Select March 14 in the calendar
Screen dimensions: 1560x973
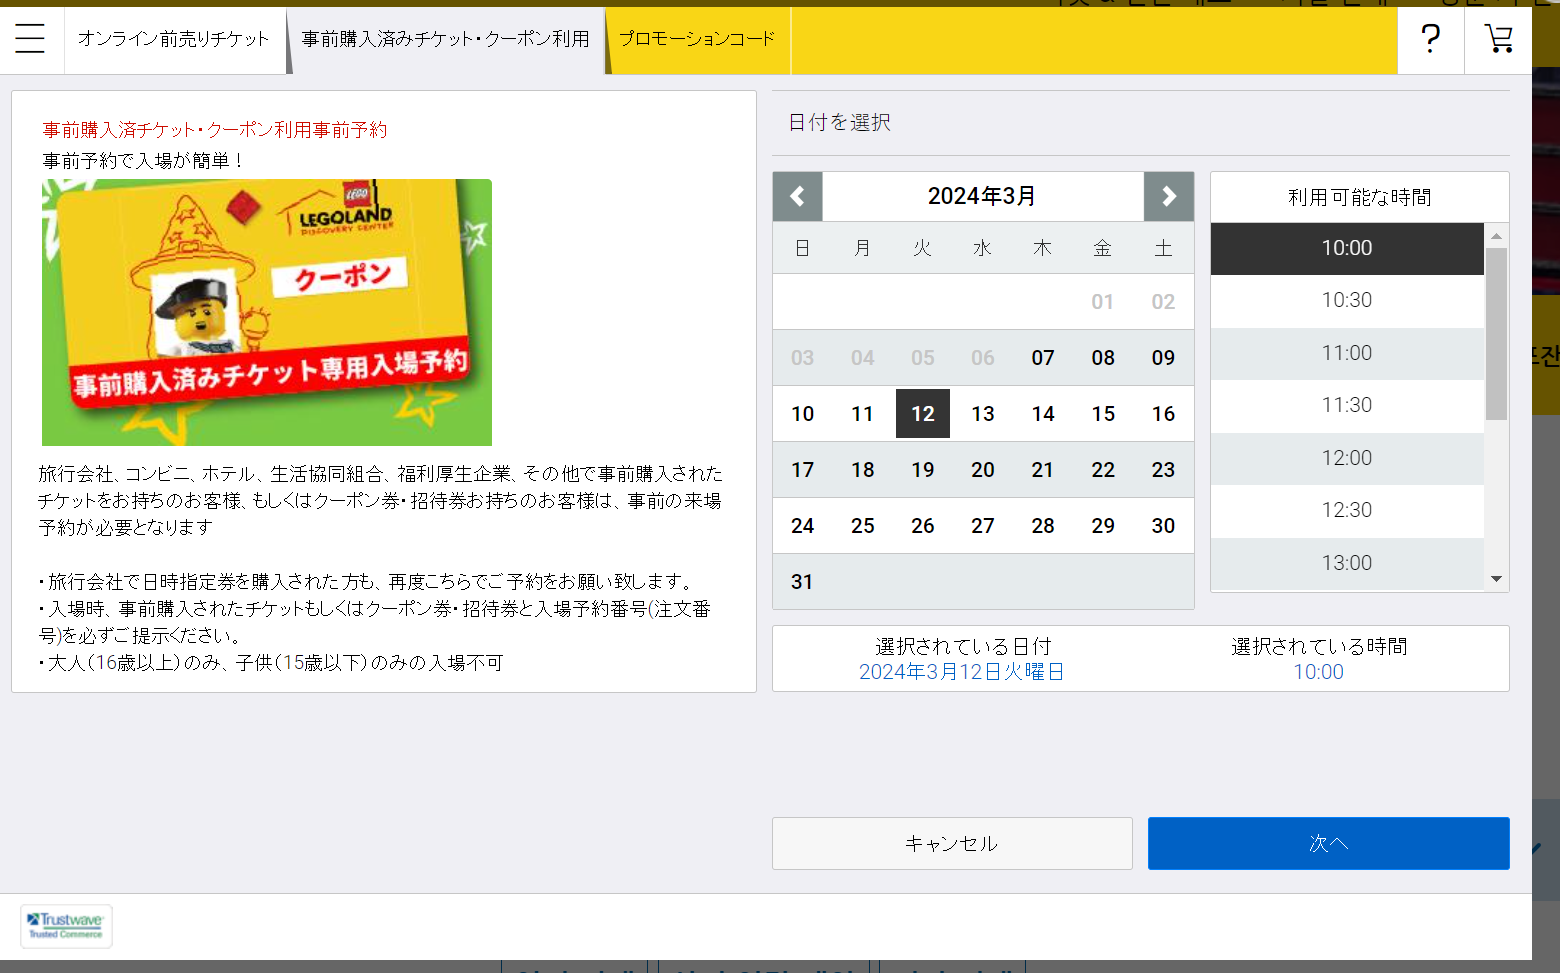click(x=1043, y=414)
